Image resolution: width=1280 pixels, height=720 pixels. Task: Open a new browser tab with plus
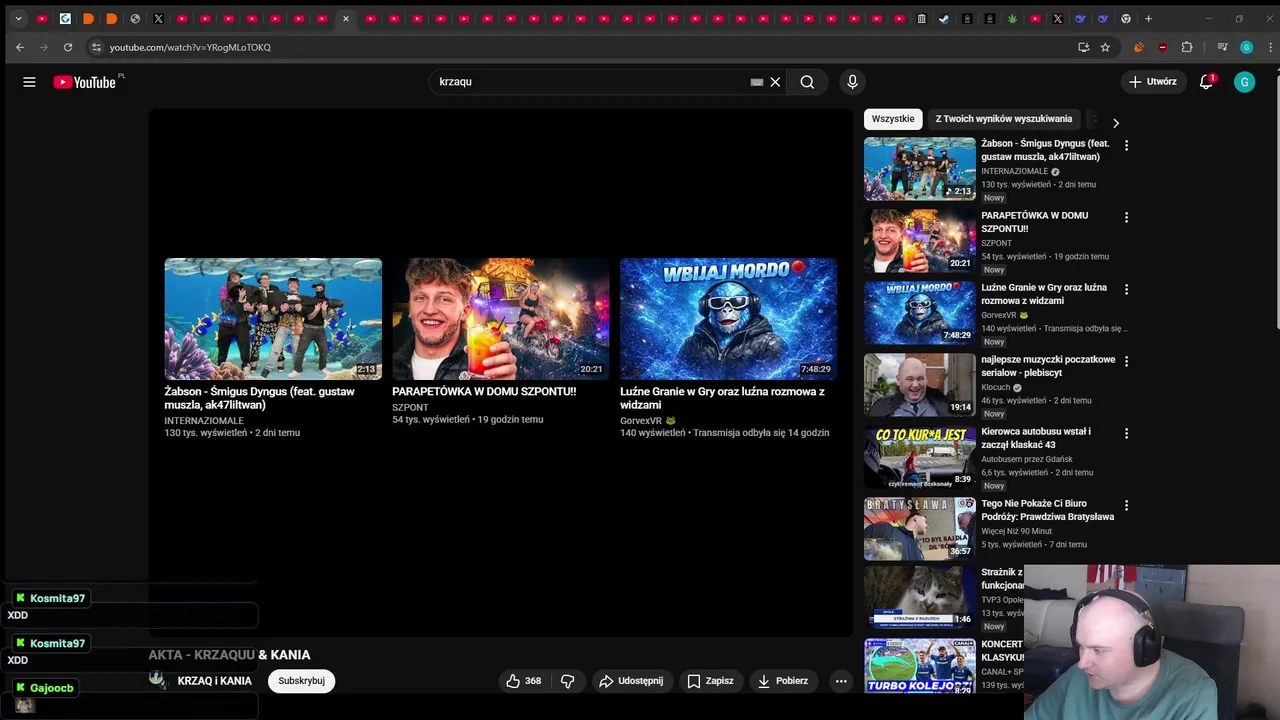pyautogui.click(x=1148, y=18)
